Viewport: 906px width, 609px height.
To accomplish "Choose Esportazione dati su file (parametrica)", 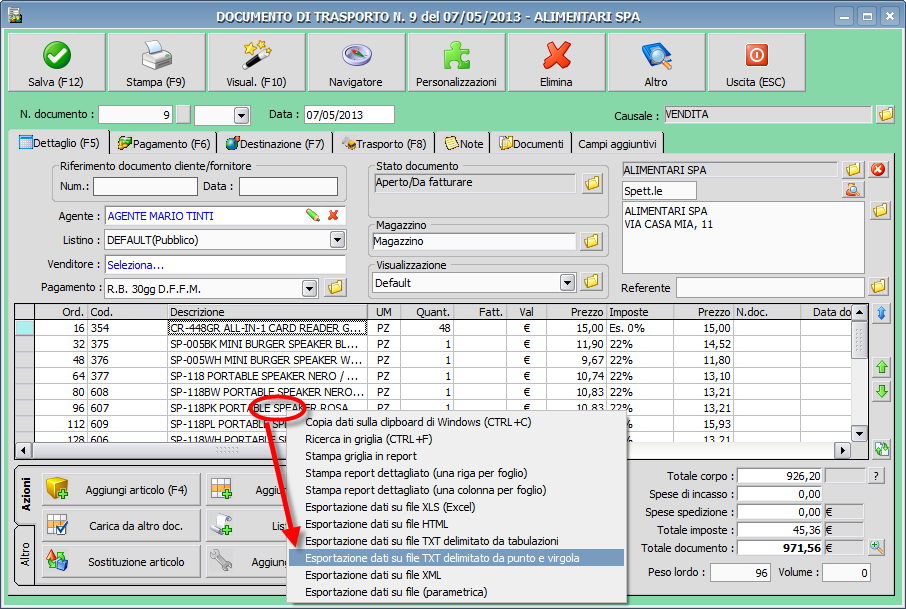I will pos(456,592).
